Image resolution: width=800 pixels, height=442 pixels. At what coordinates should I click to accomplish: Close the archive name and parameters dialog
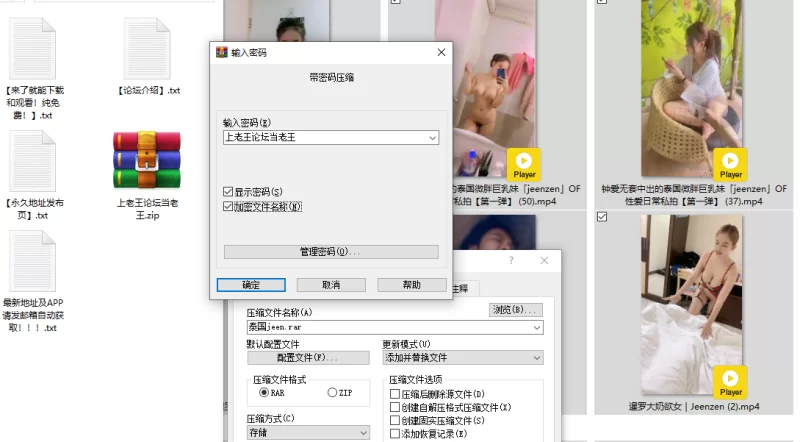[544, 260]
